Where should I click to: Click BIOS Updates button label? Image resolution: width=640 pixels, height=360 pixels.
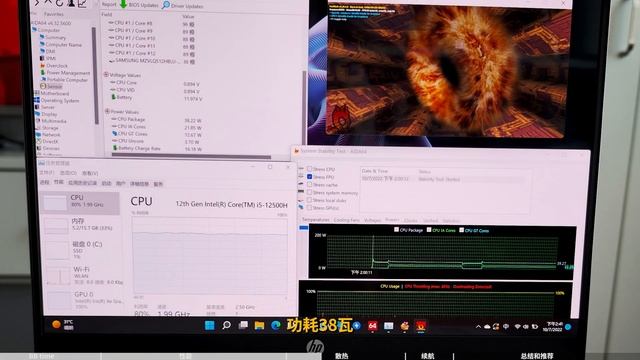143,5
